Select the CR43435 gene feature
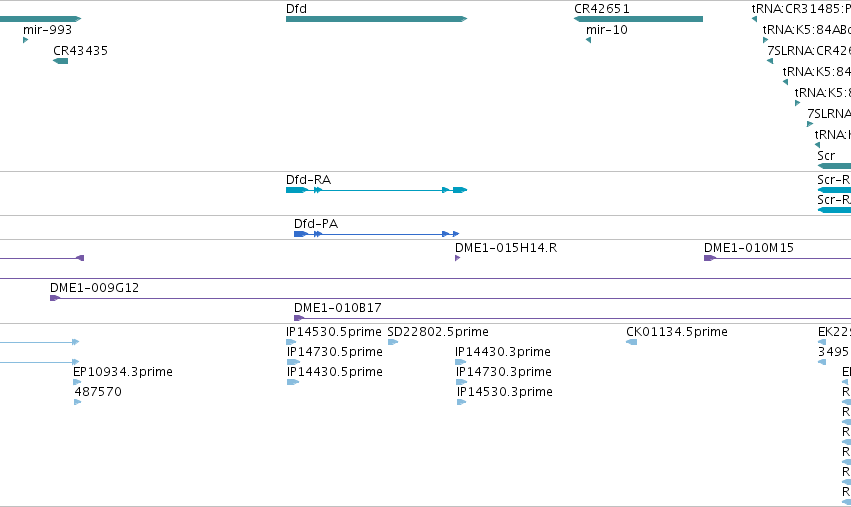The width and height of the screenshot is (851, 507). (60, 61)
